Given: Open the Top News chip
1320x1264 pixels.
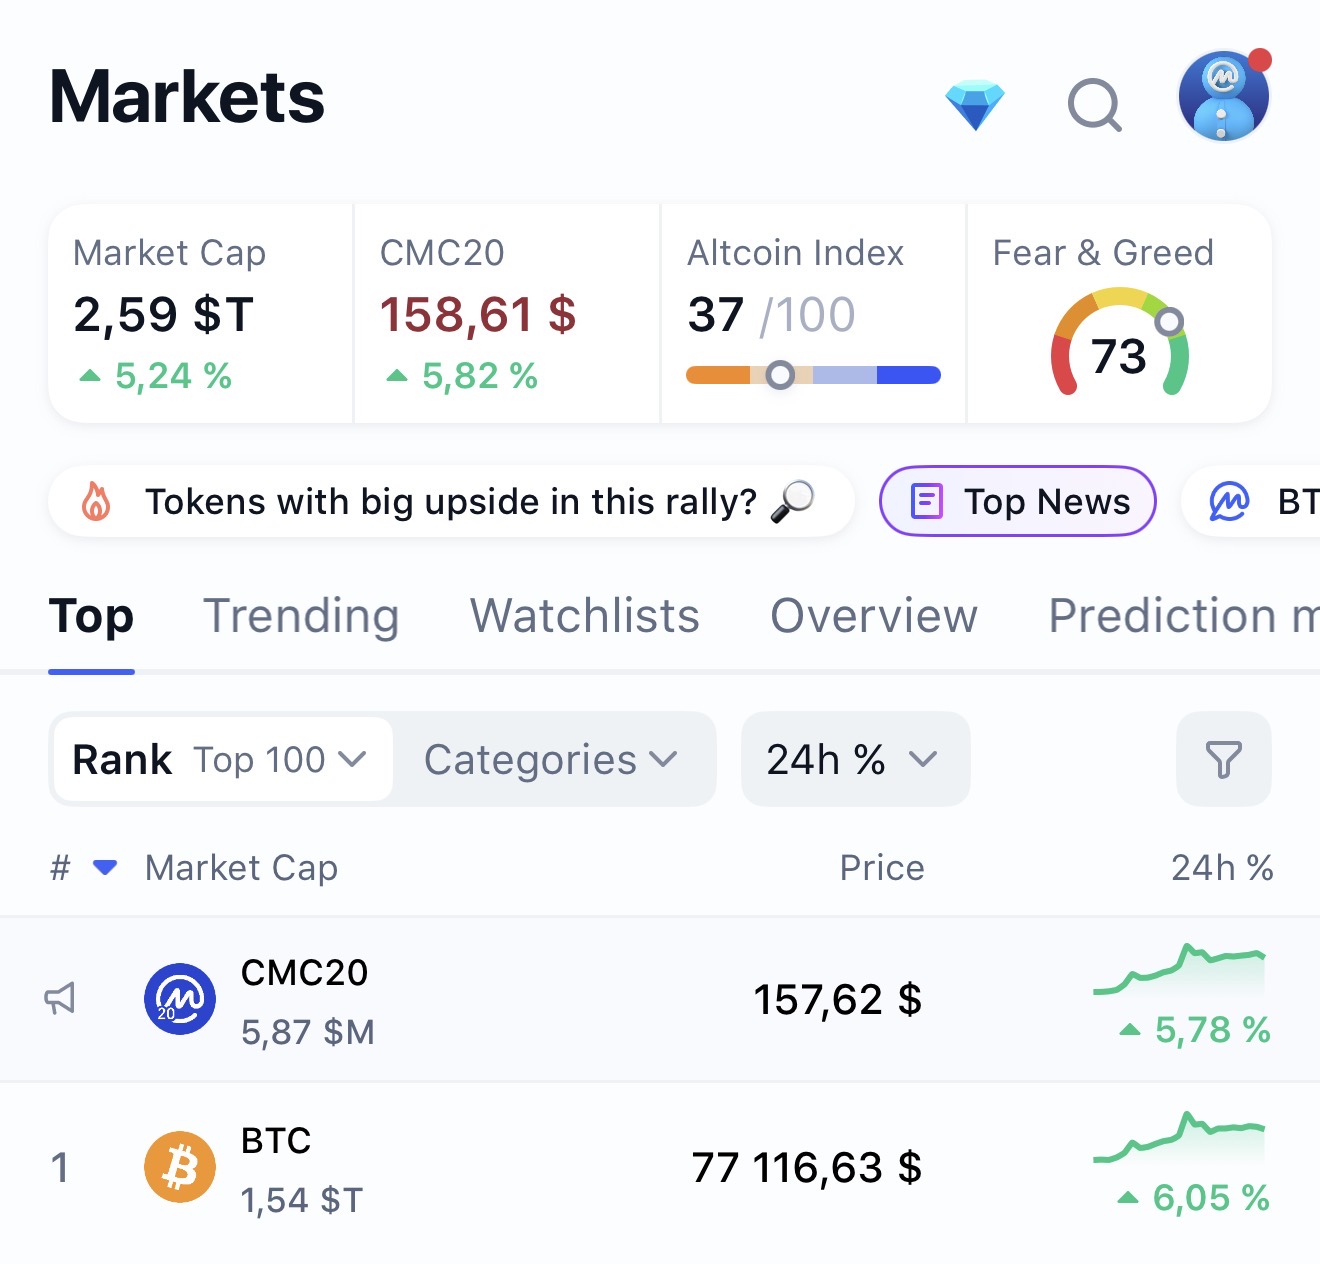Looking at the screenshot, I should coord(1018,501).
